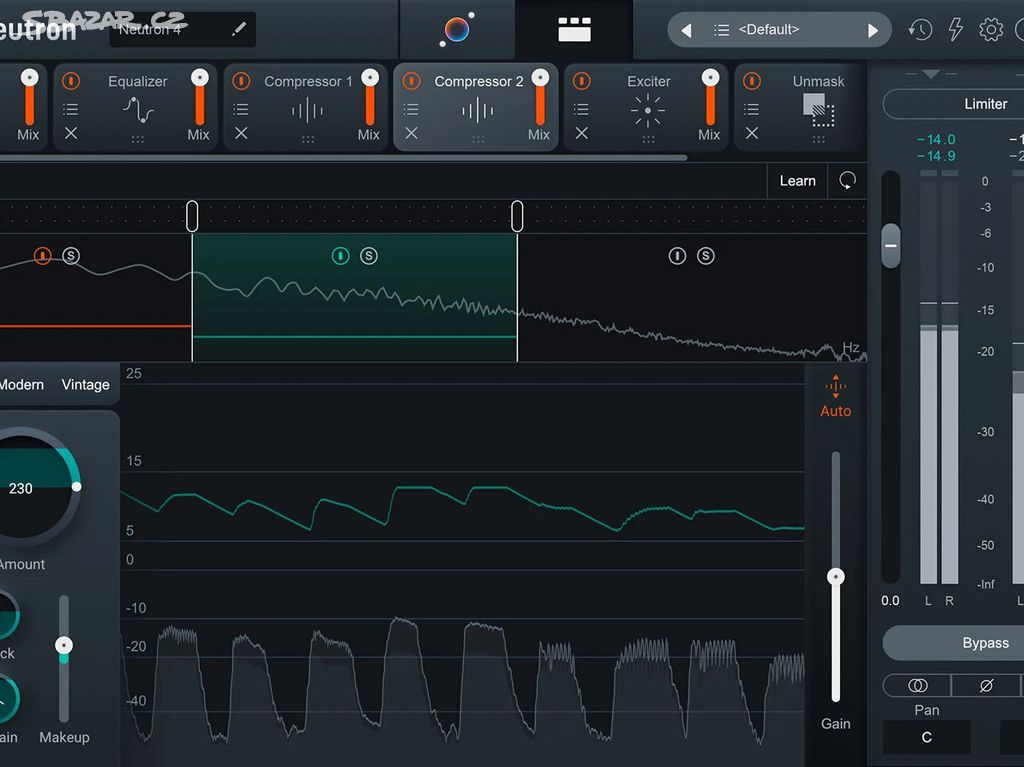The height and width of the screenshot is (767, 1024).
Task: Click the lightning bolt icon
Action: [955, 29]
